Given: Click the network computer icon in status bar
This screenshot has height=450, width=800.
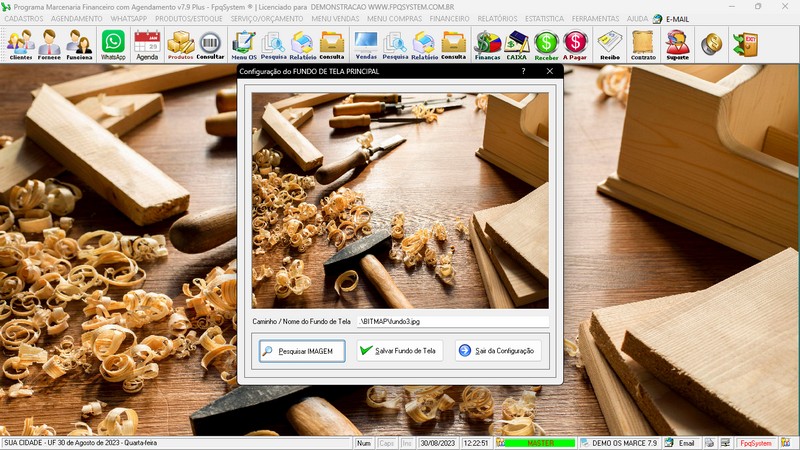Looking at the screenshot, I should point(725,443).
